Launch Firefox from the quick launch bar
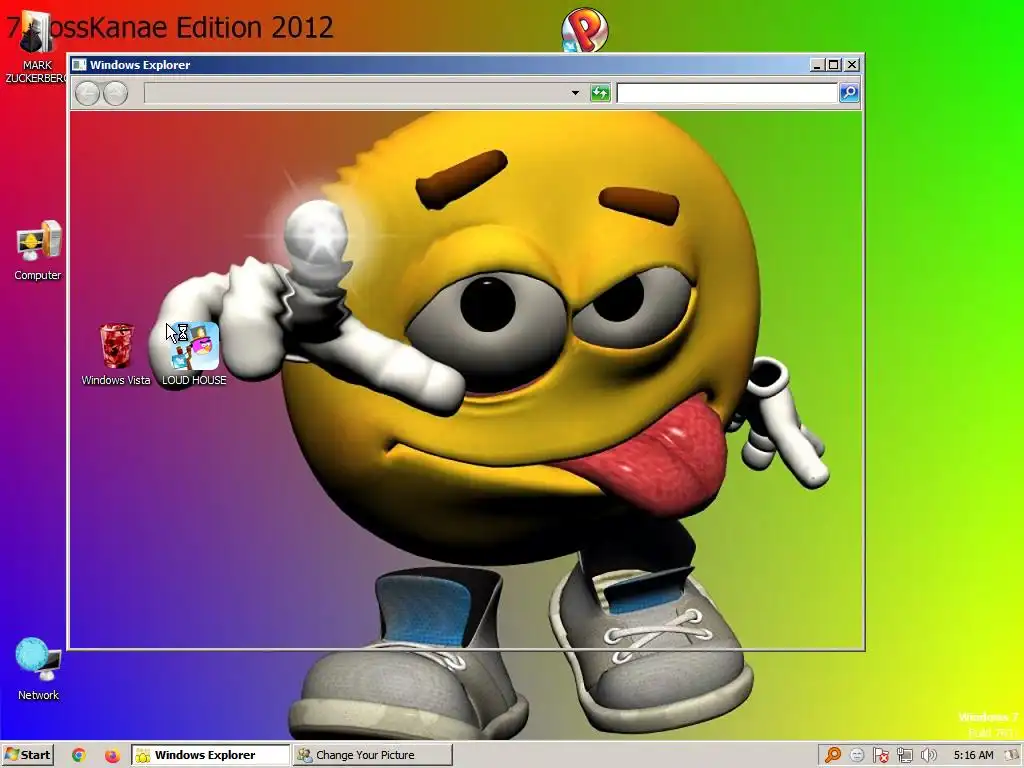The image size is (1024, 768). tap(112, 755)
